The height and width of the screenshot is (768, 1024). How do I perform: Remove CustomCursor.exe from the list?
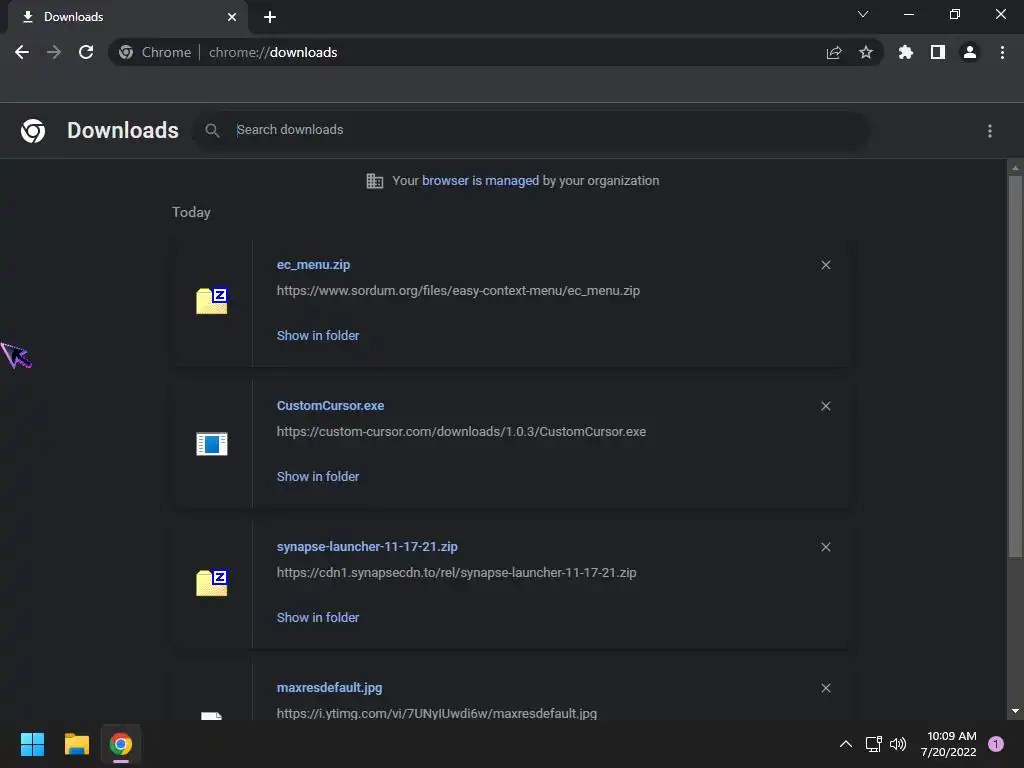[826, 406]
